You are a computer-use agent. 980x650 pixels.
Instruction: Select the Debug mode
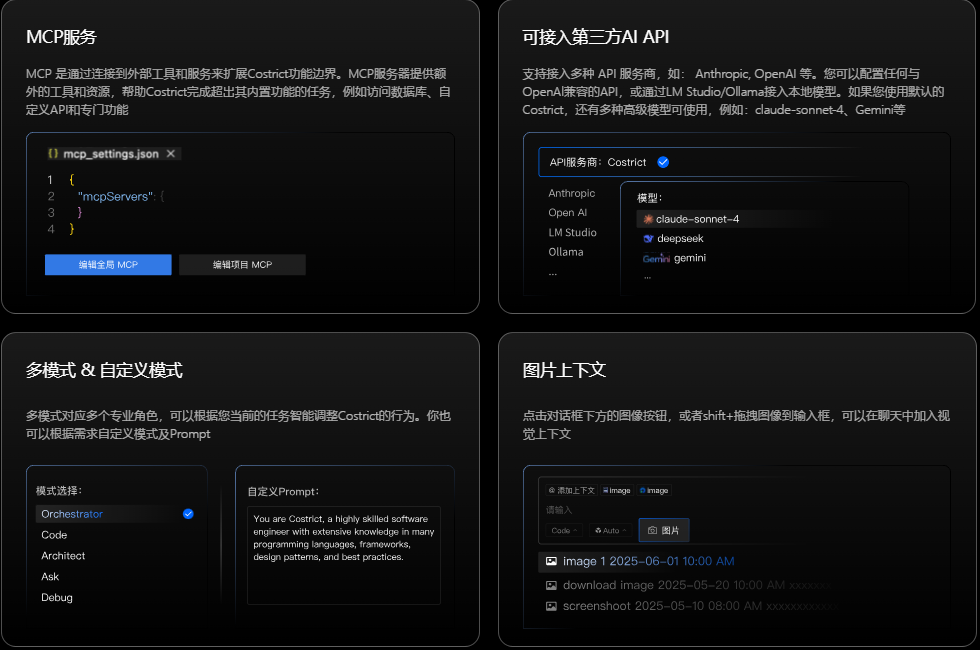tap(57, 598)
